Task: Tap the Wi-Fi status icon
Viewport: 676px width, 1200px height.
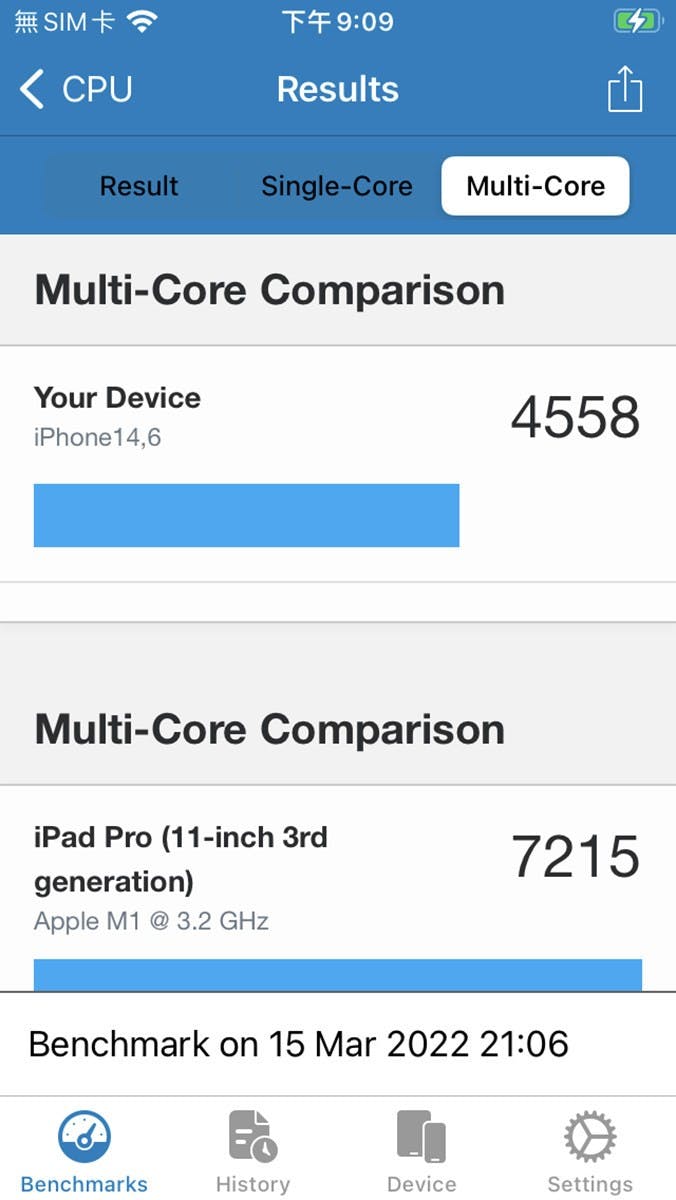Action: click(x=143, y=22)
